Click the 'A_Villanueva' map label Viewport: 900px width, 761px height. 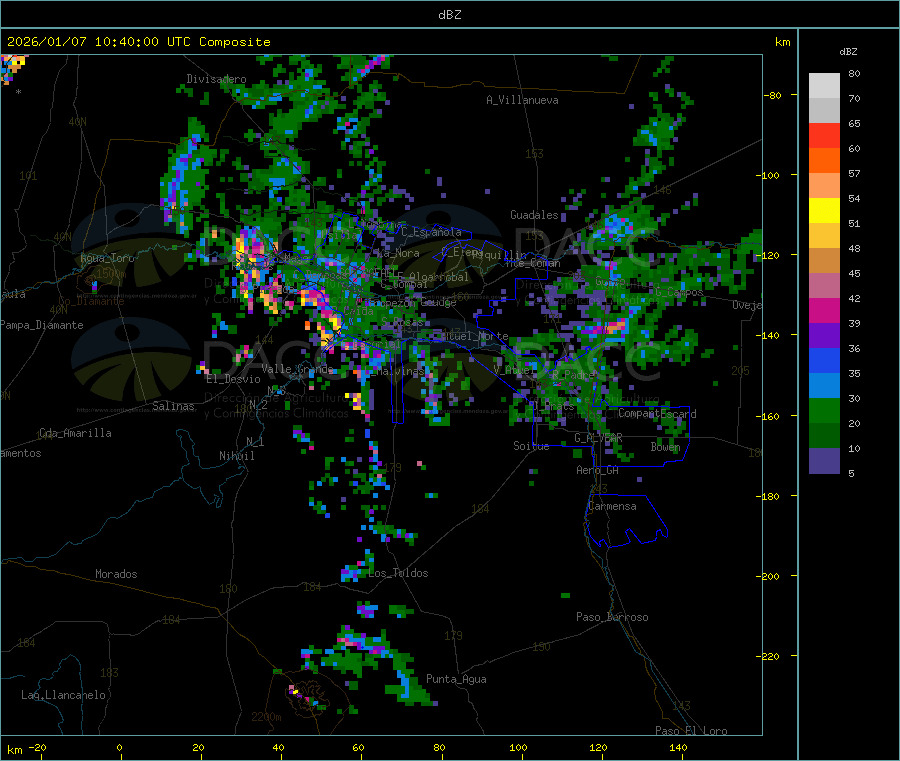522,100
